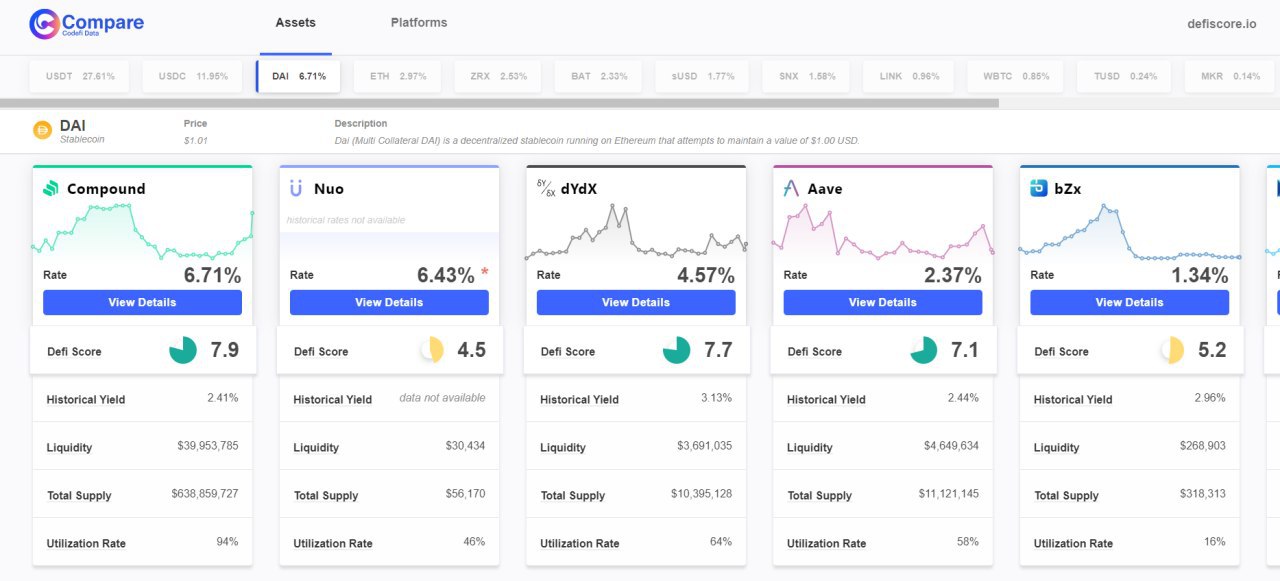Select the WBTC asset tab

coord(1015,76)
